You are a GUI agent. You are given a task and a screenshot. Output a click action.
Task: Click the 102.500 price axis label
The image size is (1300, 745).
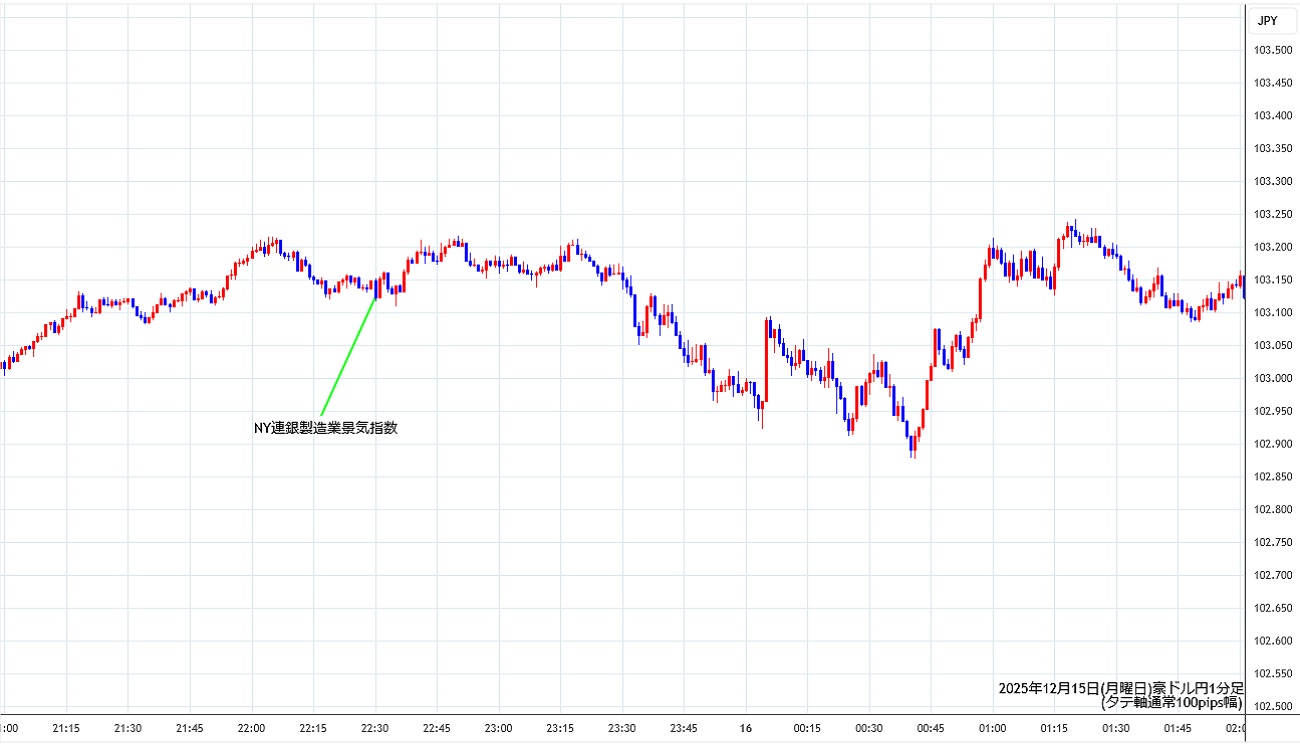click(1272, 706)
